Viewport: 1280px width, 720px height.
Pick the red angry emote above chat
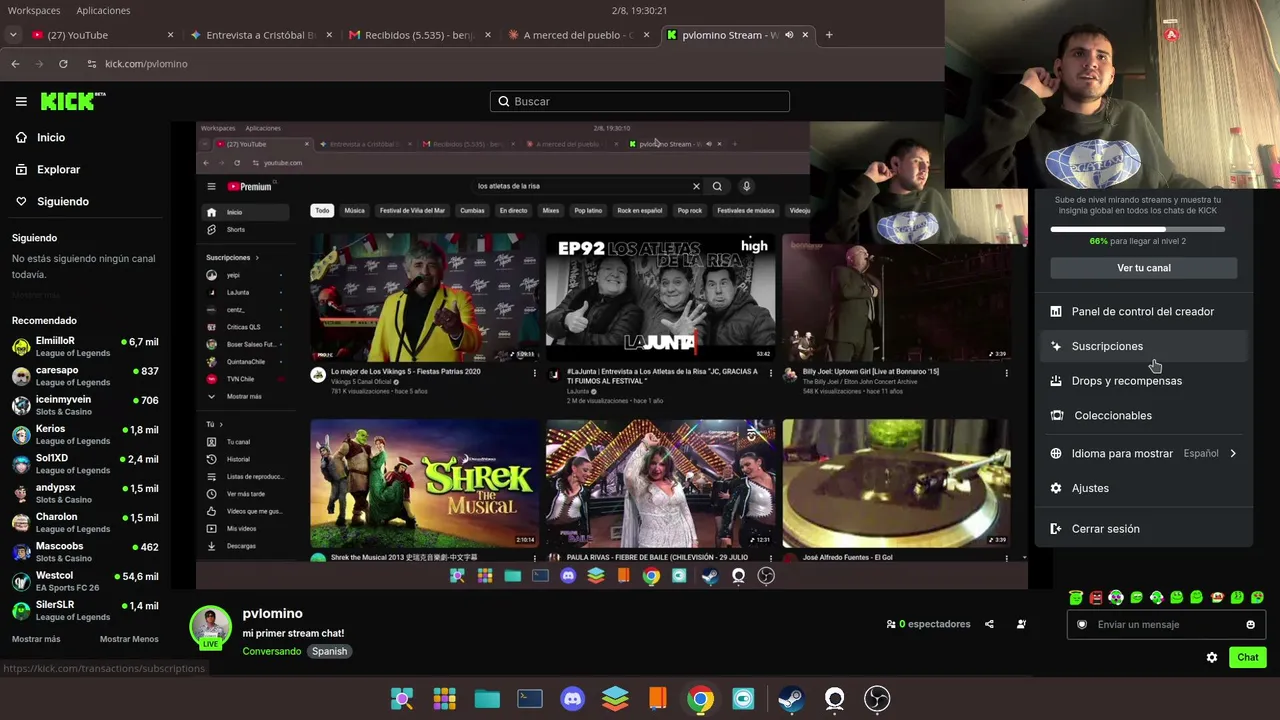tap(1096, 597)
